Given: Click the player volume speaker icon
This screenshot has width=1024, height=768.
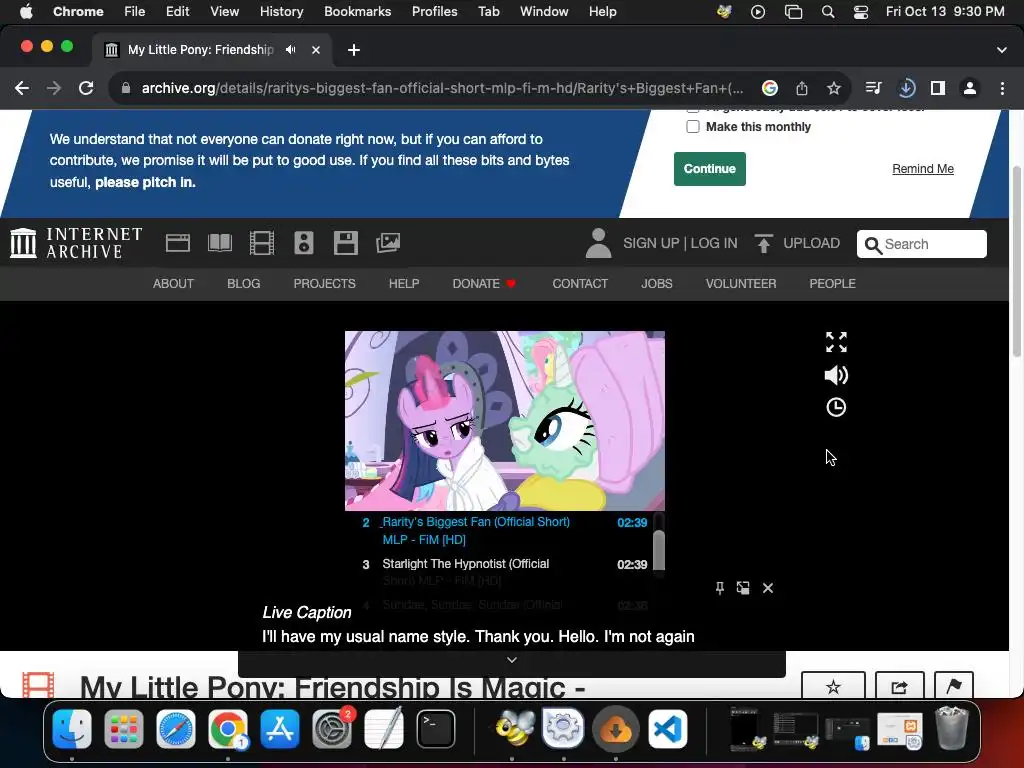Looking at the screenshot, I should (836, 375).
